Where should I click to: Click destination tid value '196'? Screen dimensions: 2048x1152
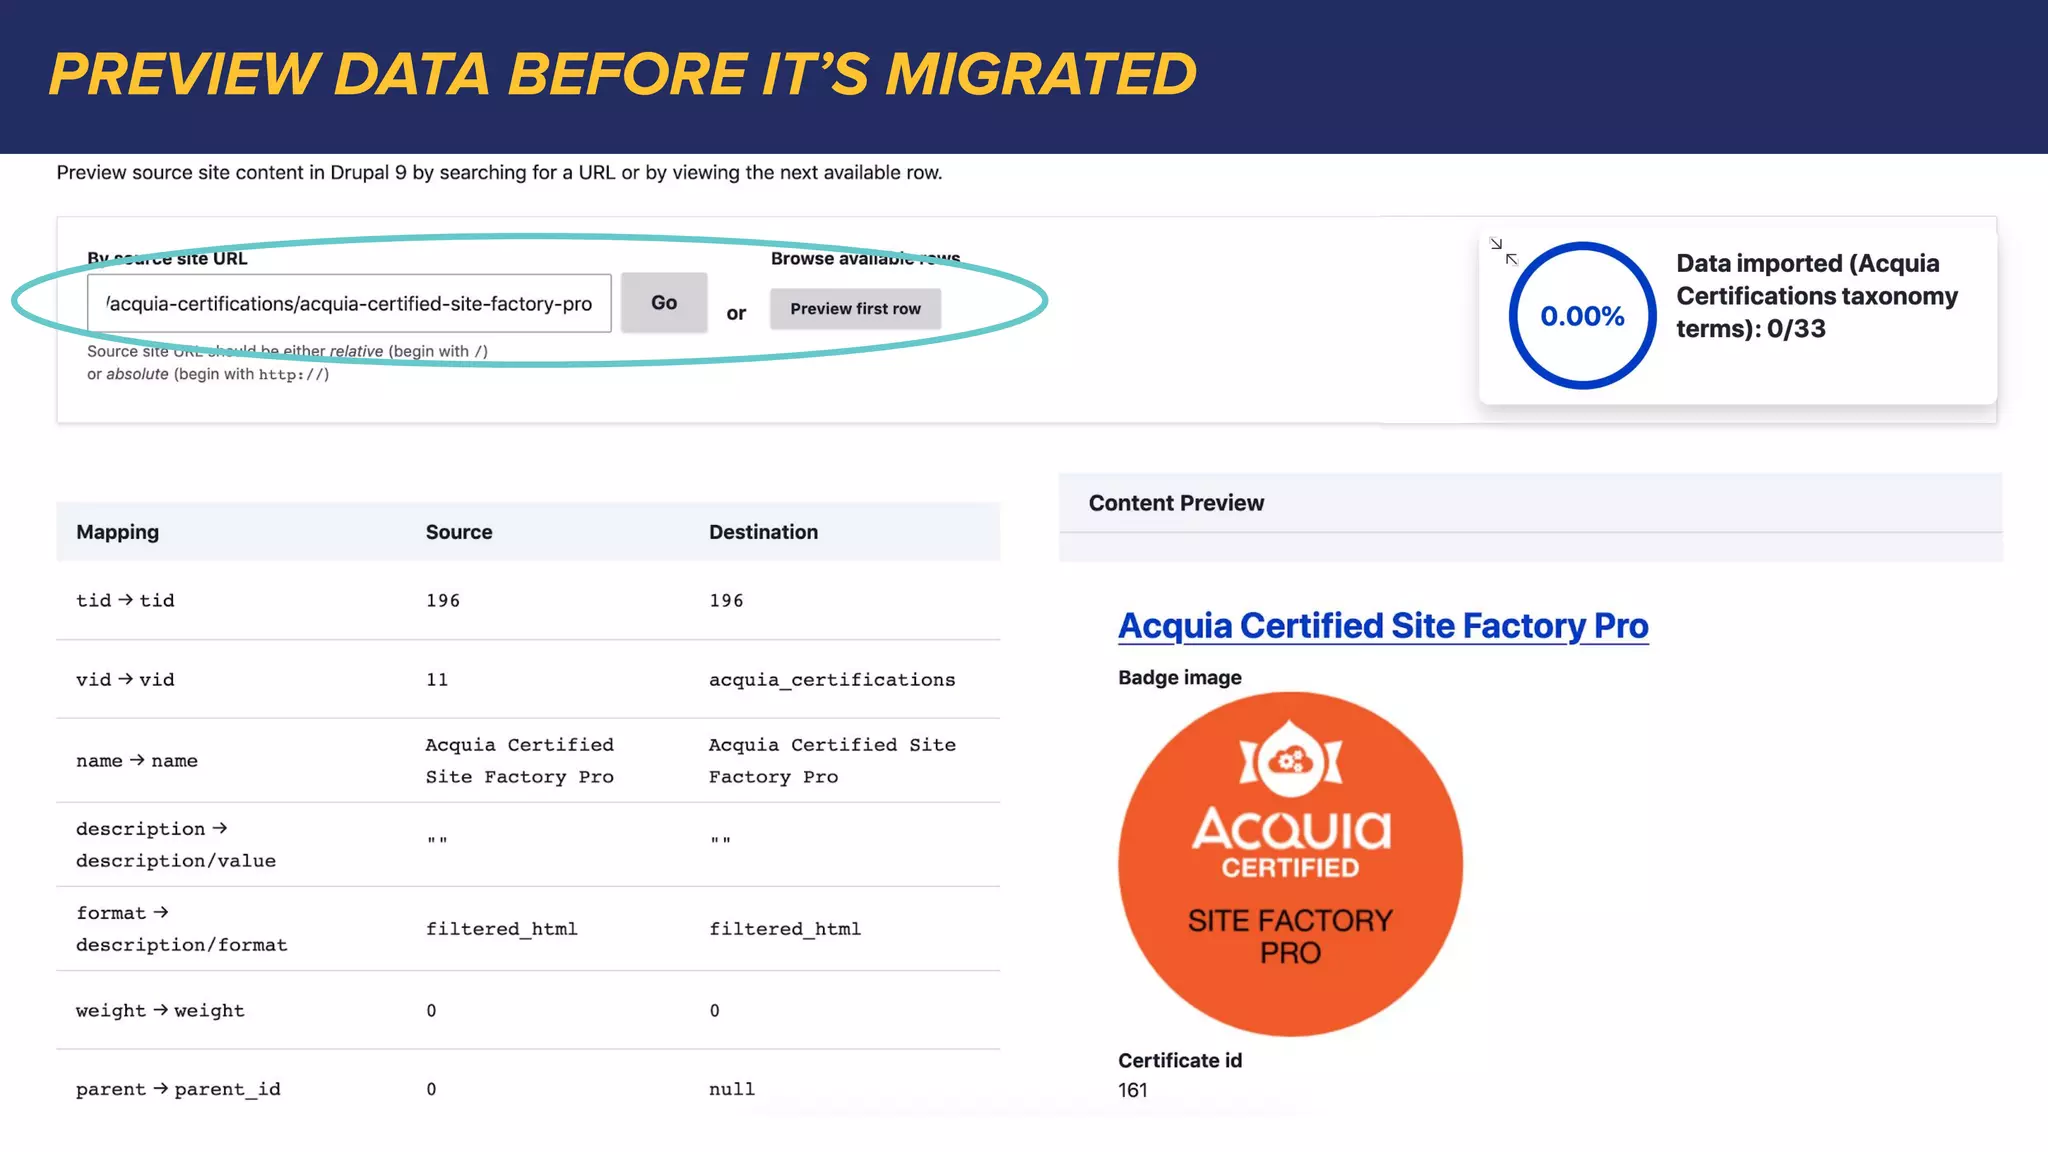[x=726, y=600]
